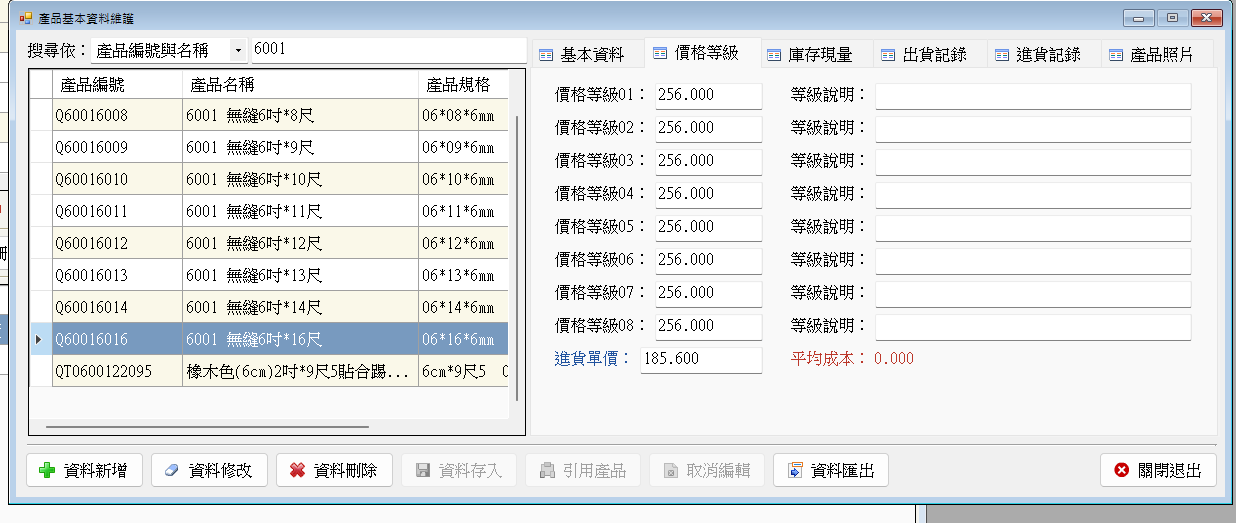This screenshot has height=523, width=1236.
Task: Click 等級說明 field for price level 01
Action: click(x=1033, y=95)
